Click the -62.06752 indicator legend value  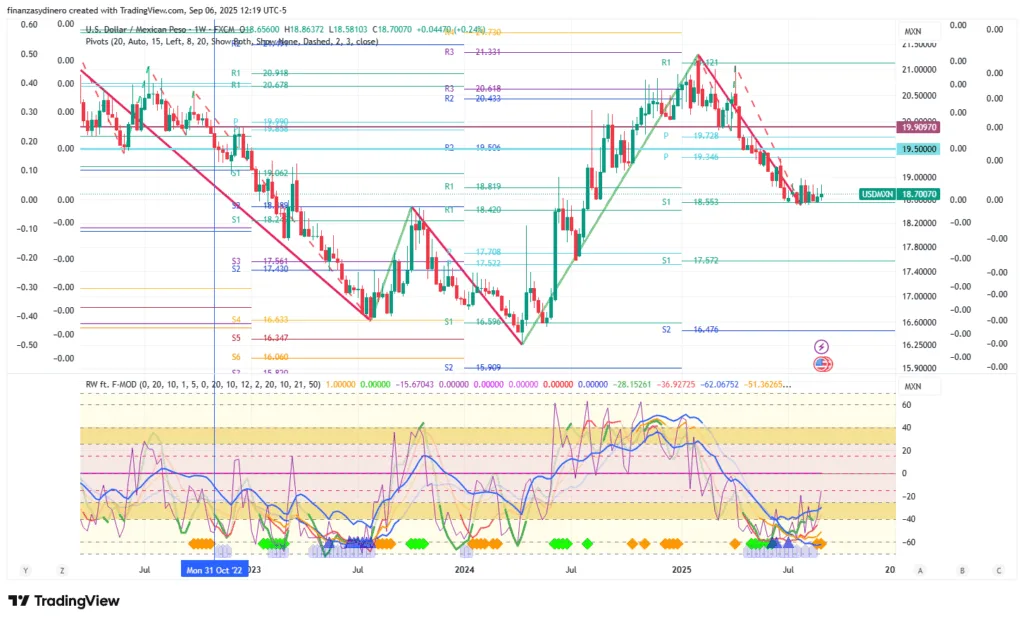click(719, 384)
